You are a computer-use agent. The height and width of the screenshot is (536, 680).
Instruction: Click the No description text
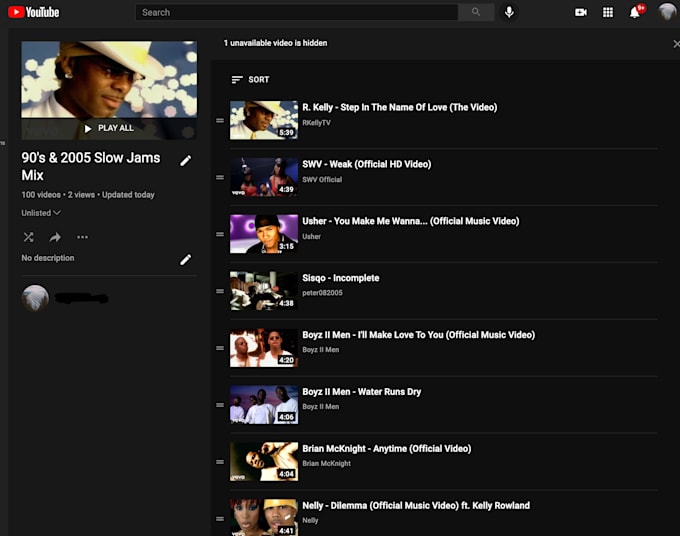48,258
